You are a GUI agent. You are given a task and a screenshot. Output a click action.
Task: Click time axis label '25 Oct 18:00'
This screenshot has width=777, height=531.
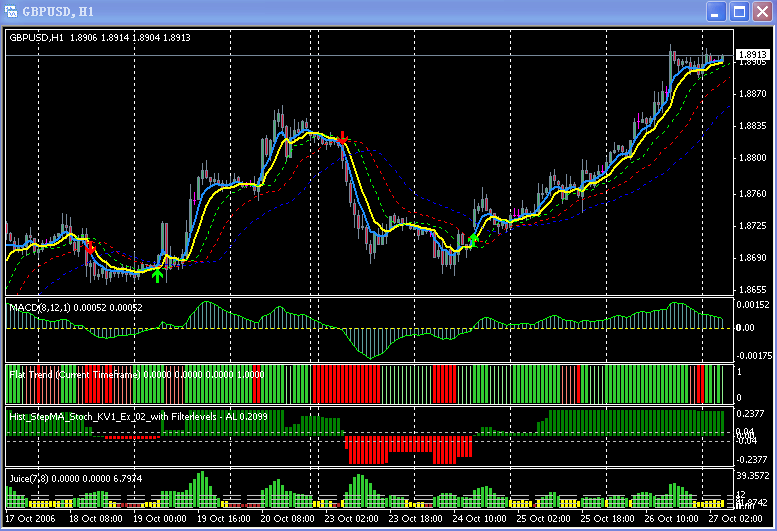tap(607, 519)
